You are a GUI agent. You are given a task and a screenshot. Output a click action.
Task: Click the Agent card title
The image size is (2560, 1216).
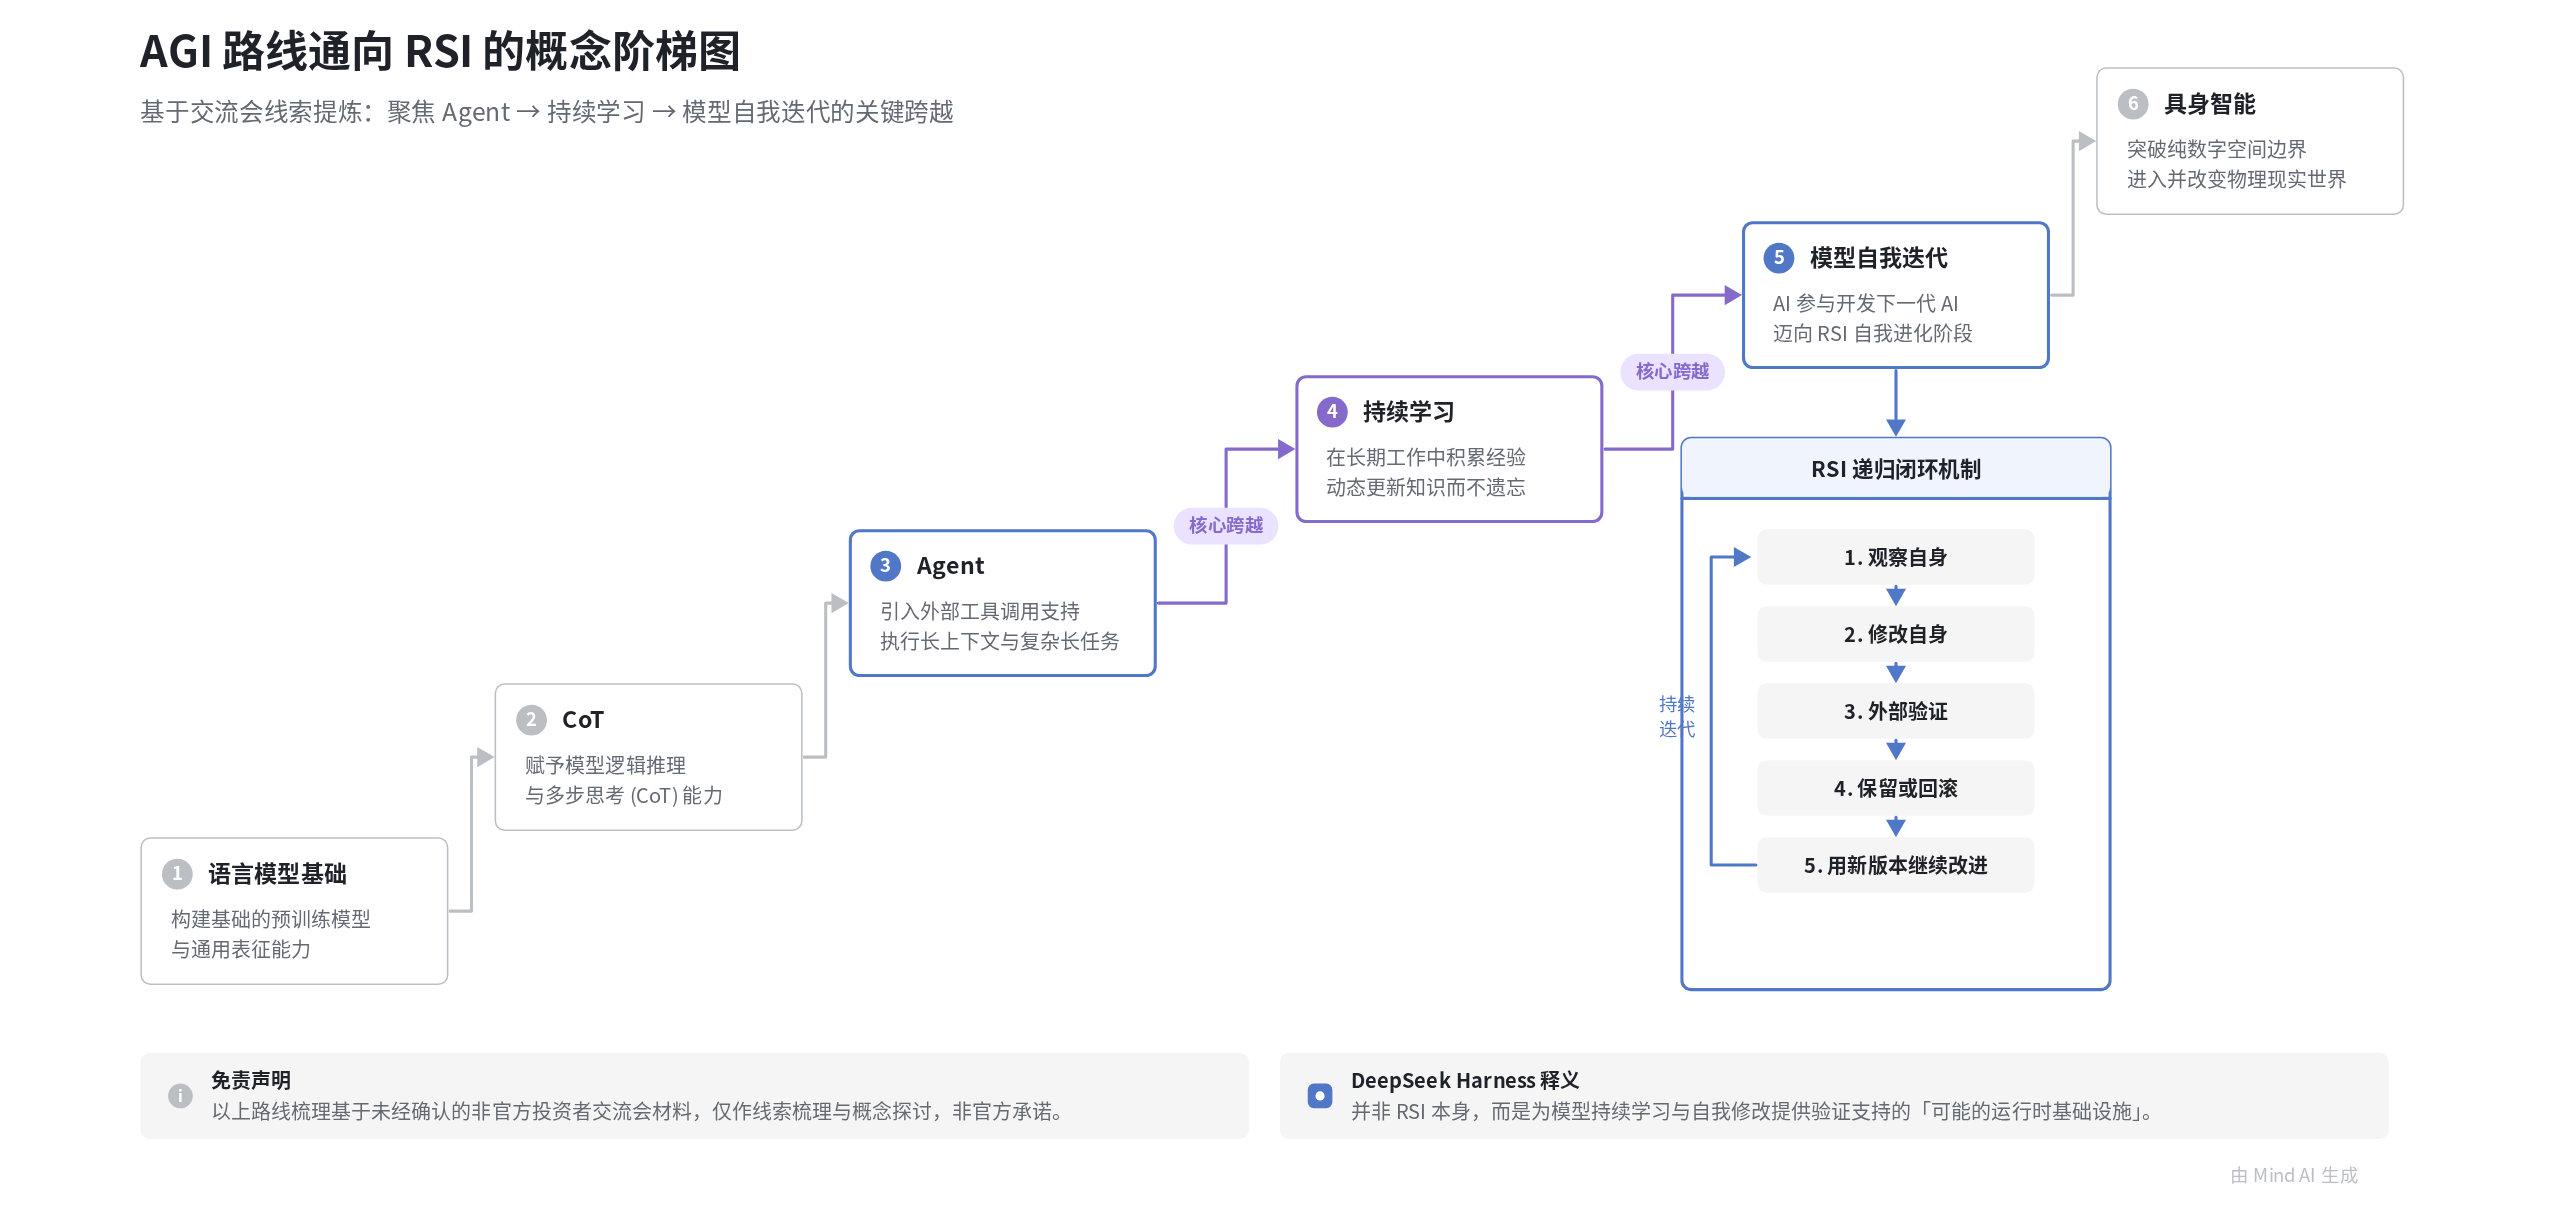[x=950, y=566]
